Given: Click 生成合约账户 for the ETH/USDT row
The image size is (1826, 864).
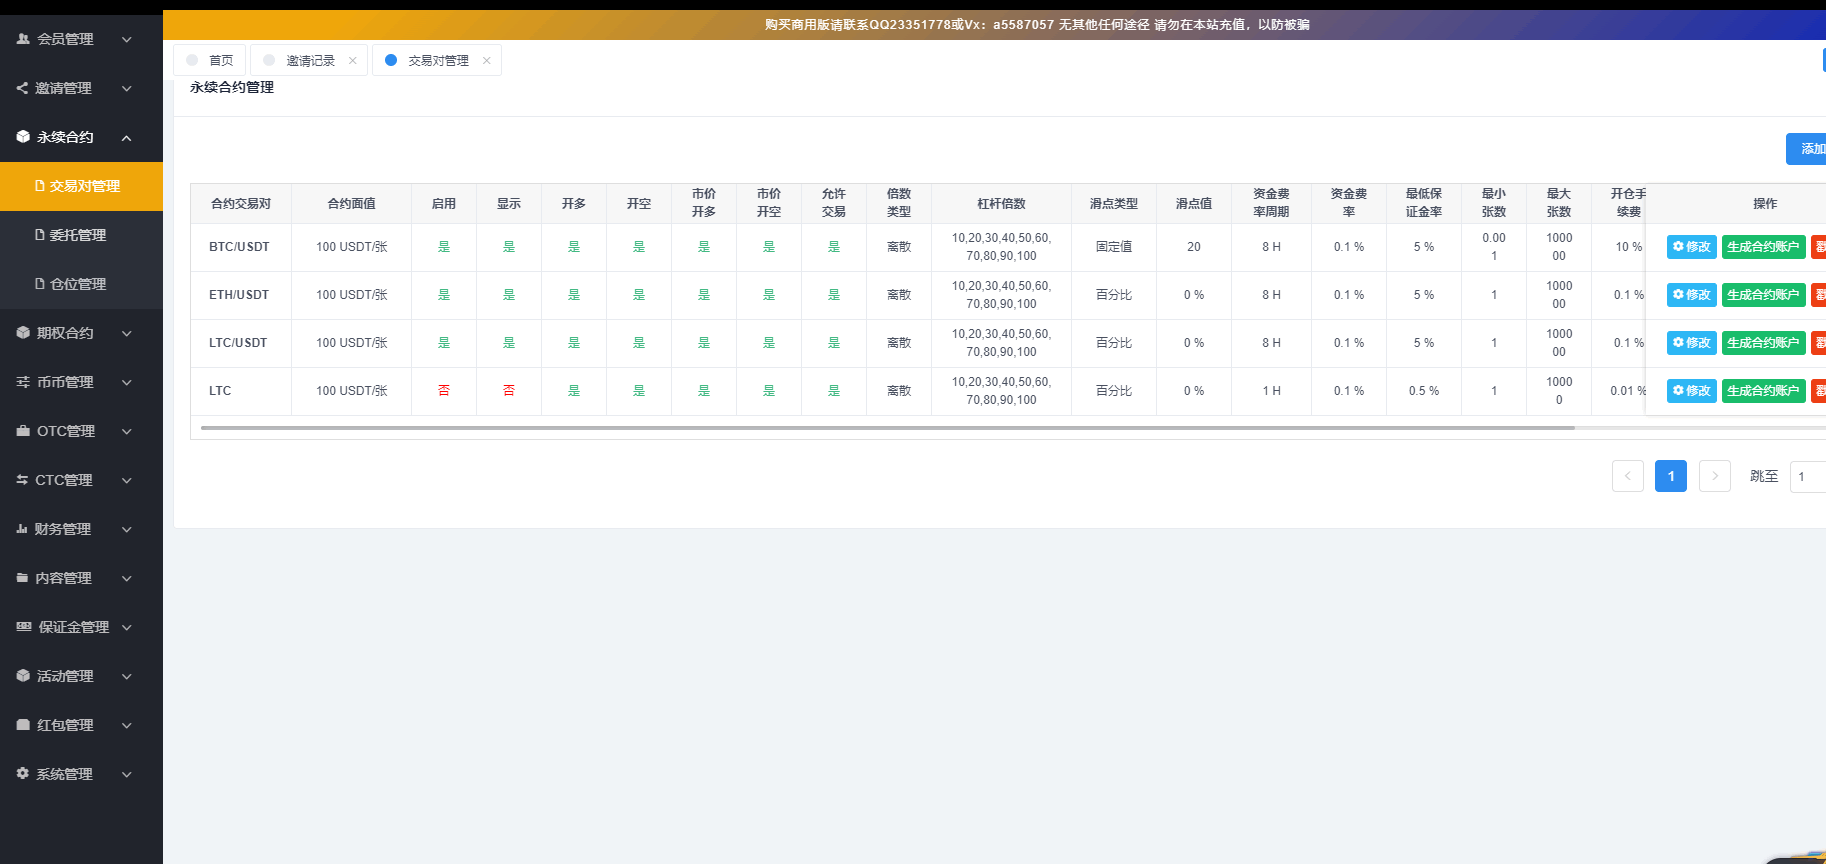Looking at the screenshot, I should (x=1763, y=295).
